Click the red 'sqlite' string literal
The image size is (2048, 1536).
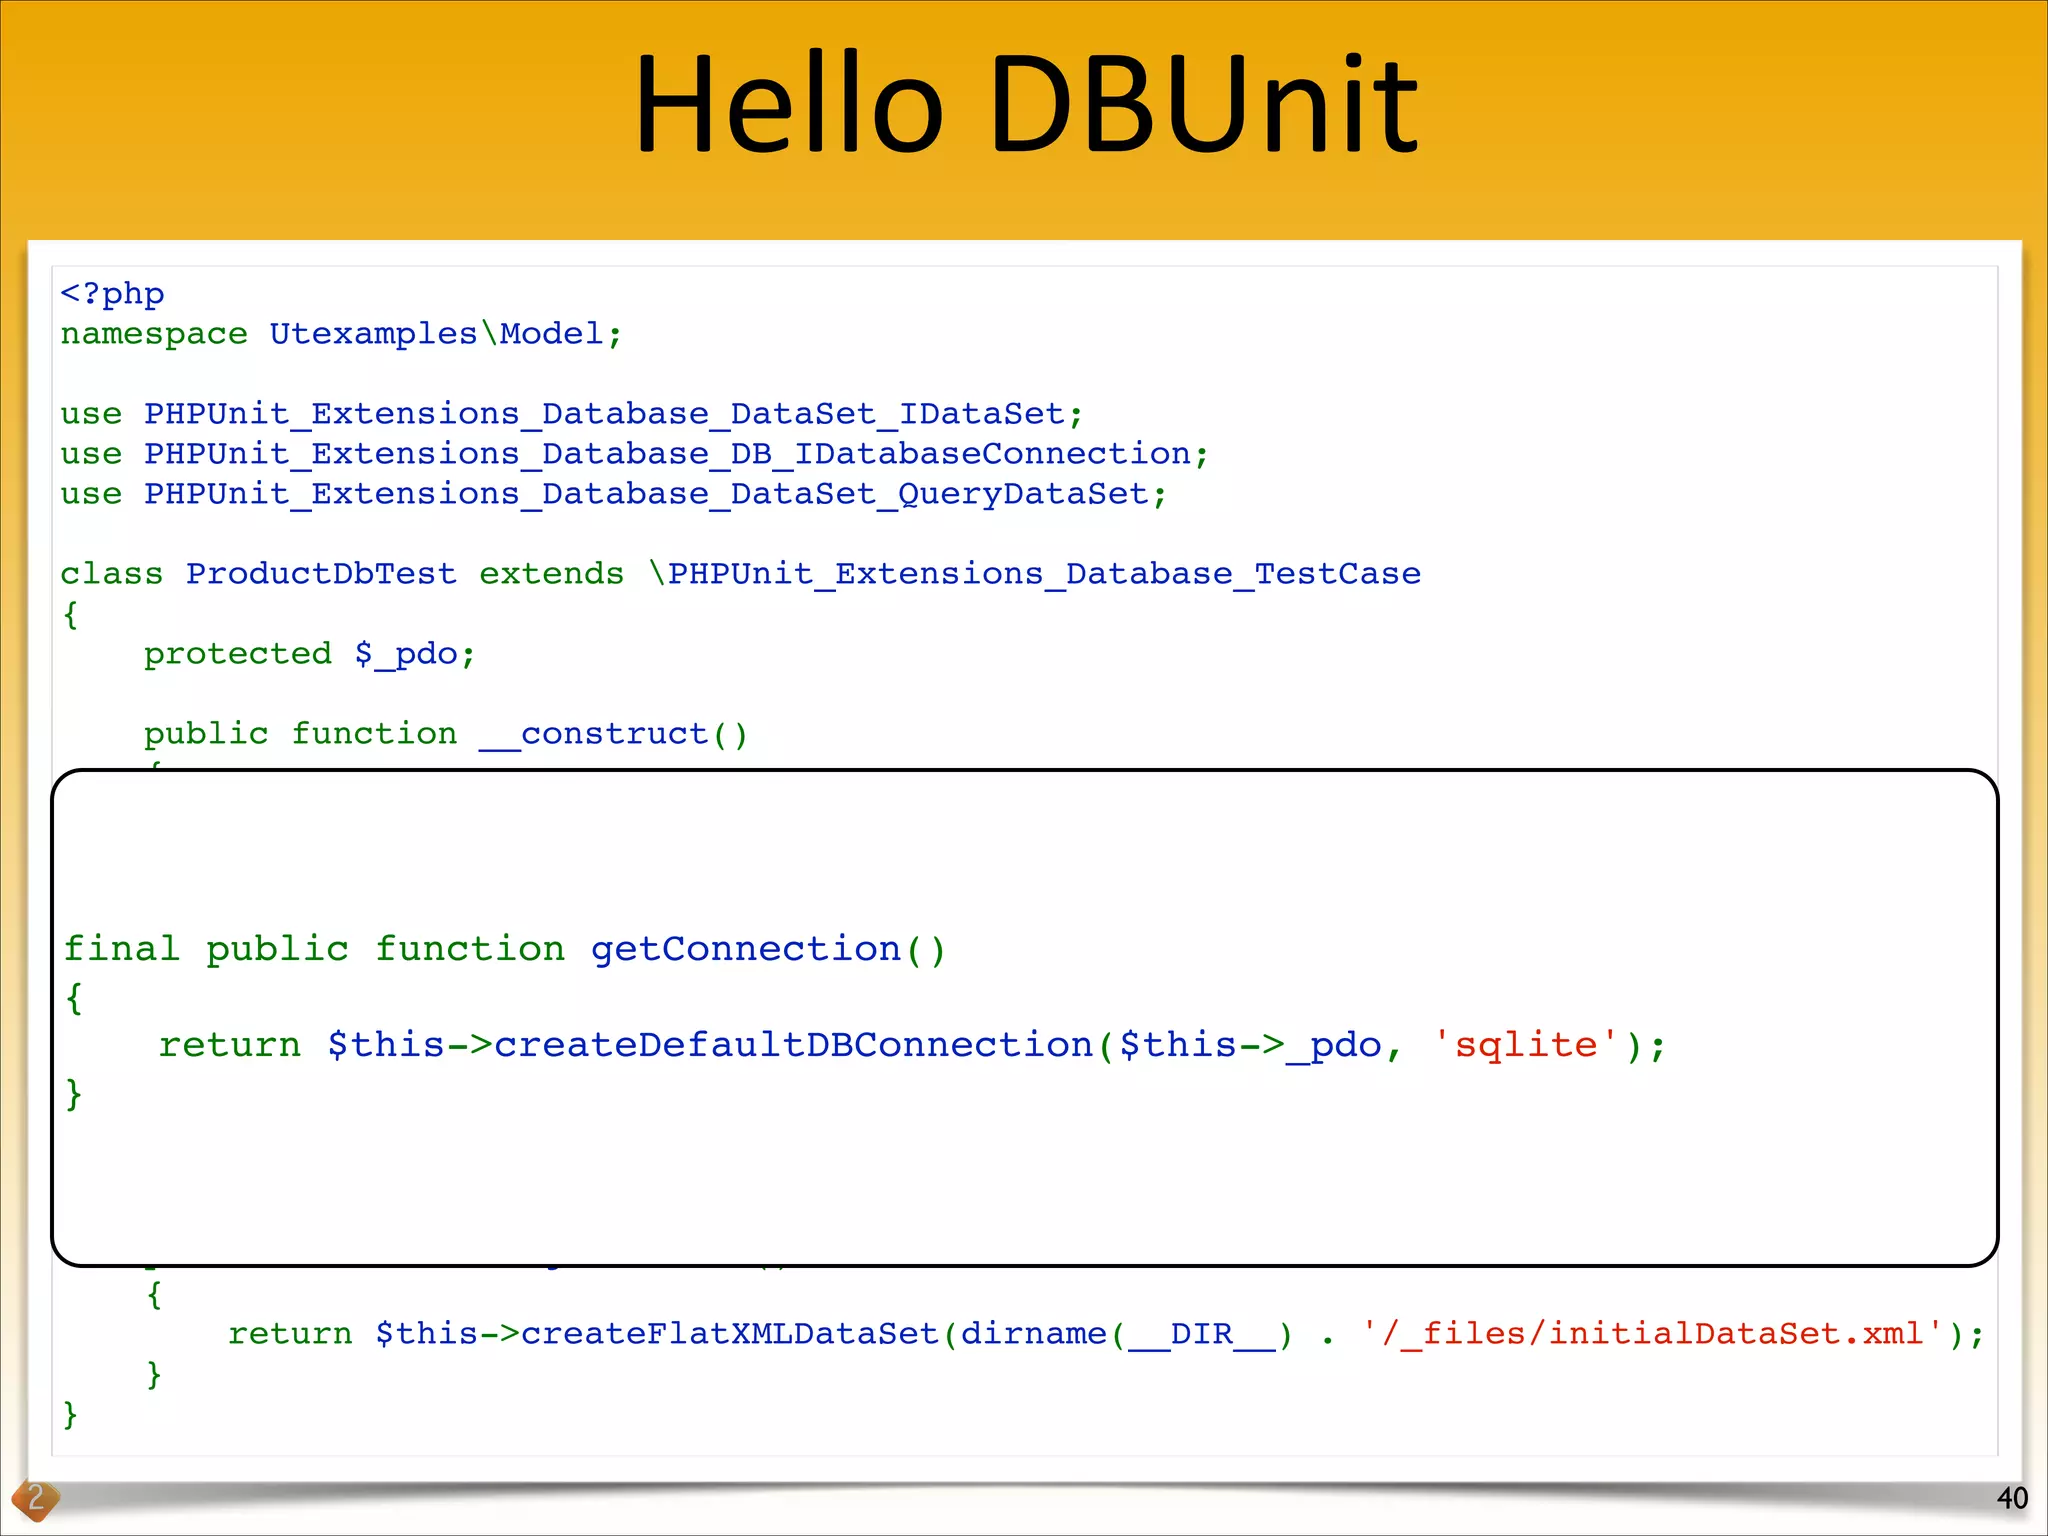pos(1525,1044)
